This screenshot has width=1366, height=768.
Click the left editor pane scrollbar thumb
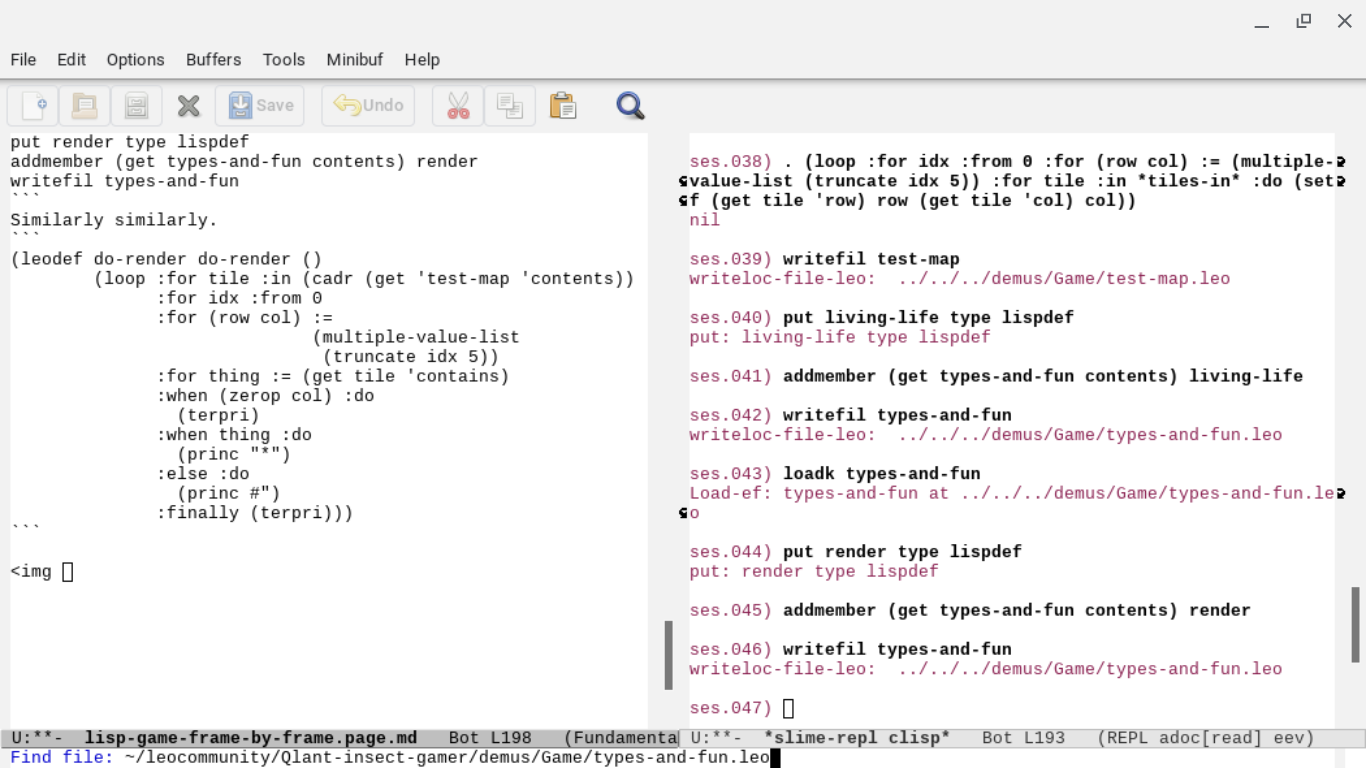click(668, 655)
